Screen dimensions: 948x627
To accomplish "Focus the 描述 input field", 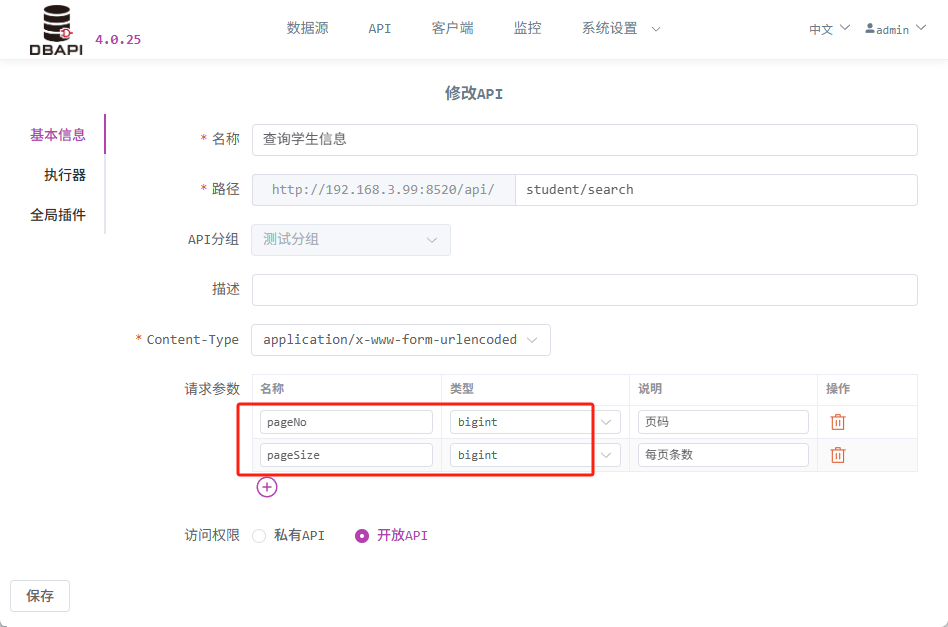I will (585, 290).
